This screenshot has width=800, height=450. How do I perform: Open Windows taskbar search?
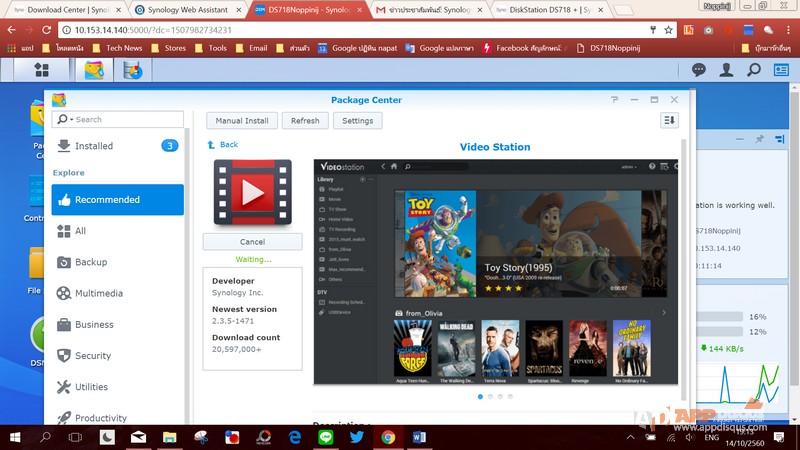point(45,437)
